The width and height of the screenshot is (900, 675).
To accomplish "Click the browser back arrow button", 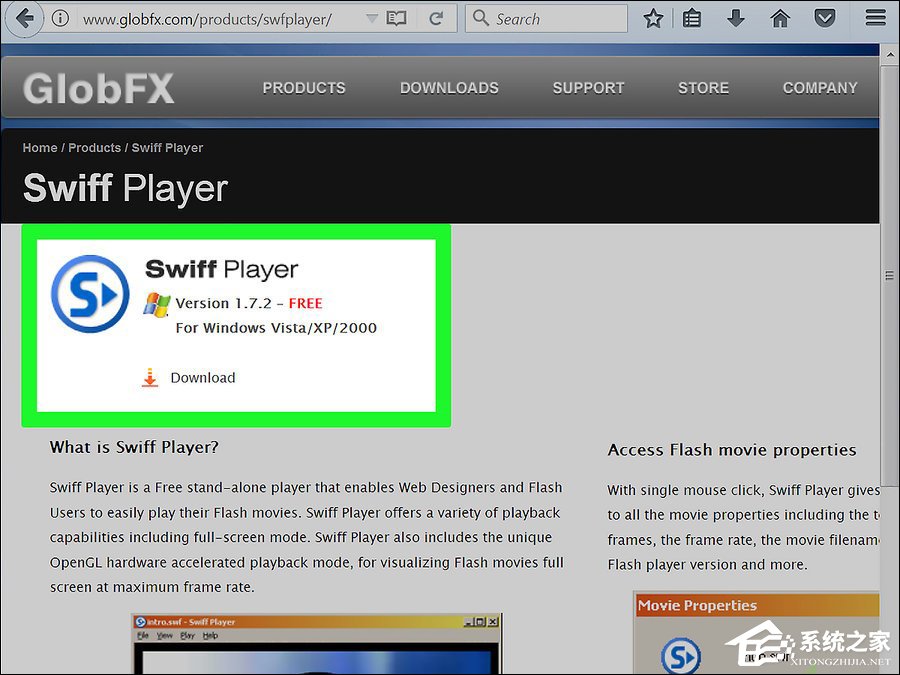I will point(25,18).
